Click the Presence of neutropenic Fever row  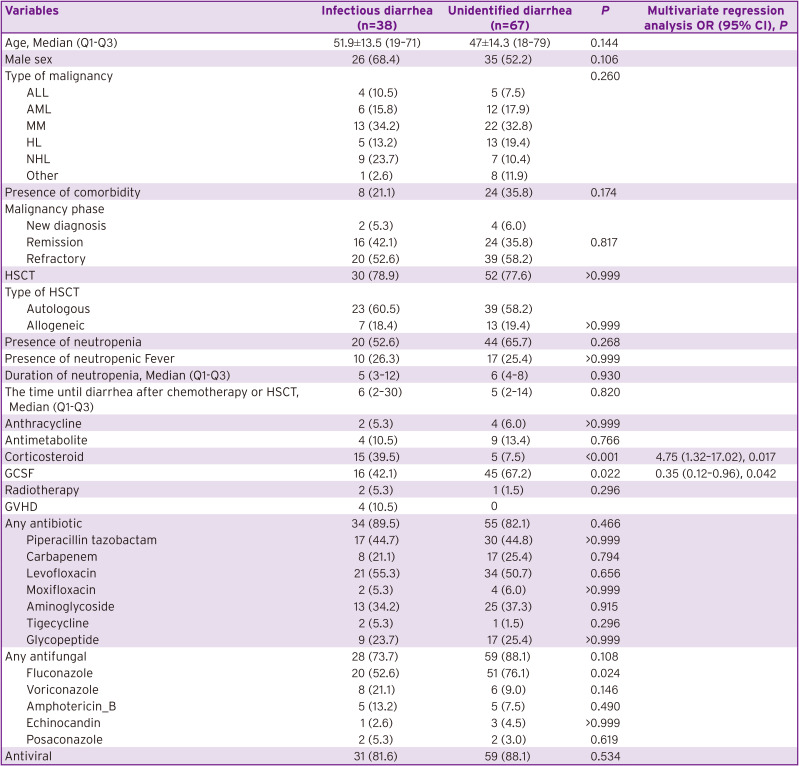400,359
